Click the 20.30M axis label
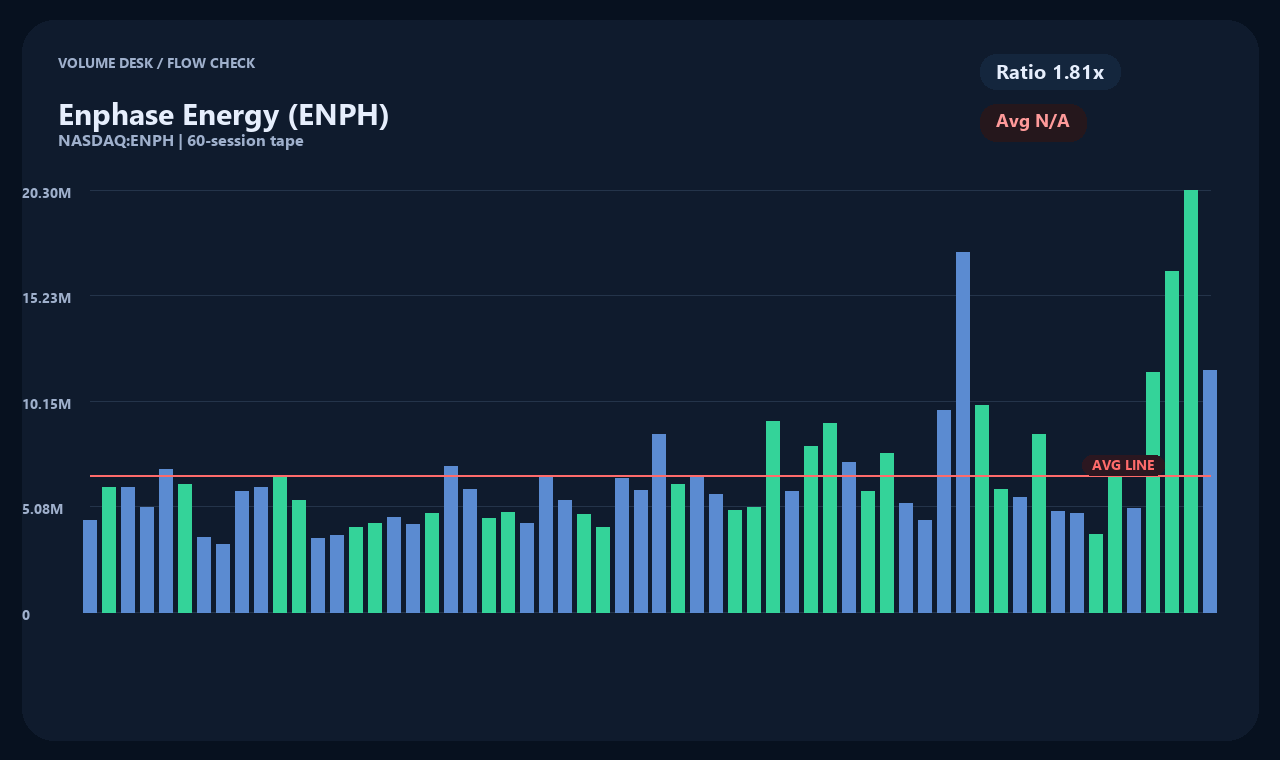The width and height of the screenshot is (1280, 760). point(46,192)
